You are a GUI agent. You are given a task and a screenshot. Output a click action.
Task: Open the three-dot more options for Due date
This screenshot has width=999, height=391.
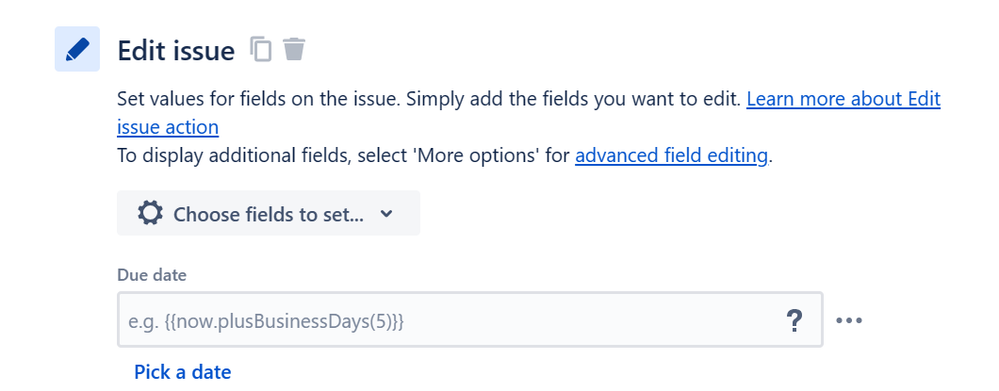click(849, 320)
